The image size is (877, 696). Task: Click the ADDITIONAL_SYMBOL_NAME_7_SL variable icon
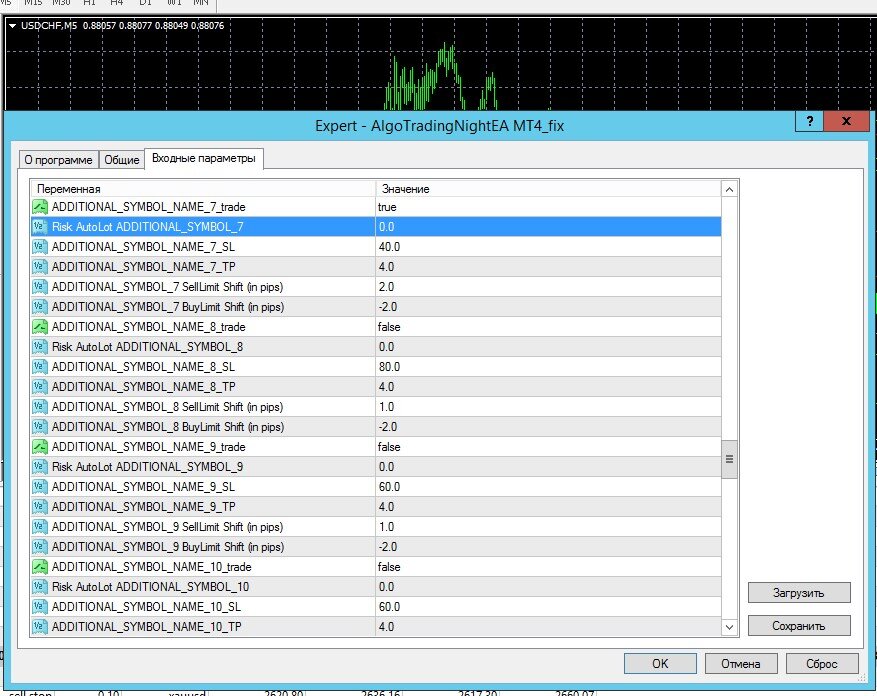tap(40, 247)
